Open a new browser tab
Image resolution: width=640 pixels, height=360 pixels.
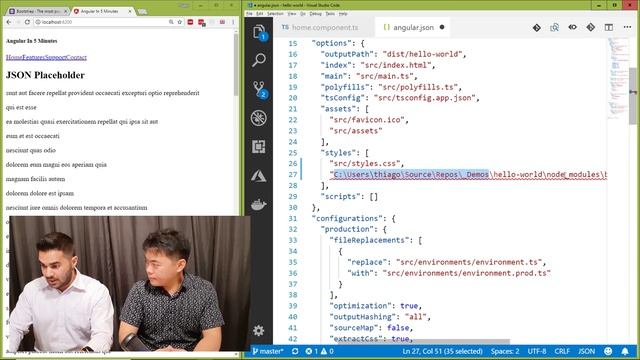coord(142,11)
